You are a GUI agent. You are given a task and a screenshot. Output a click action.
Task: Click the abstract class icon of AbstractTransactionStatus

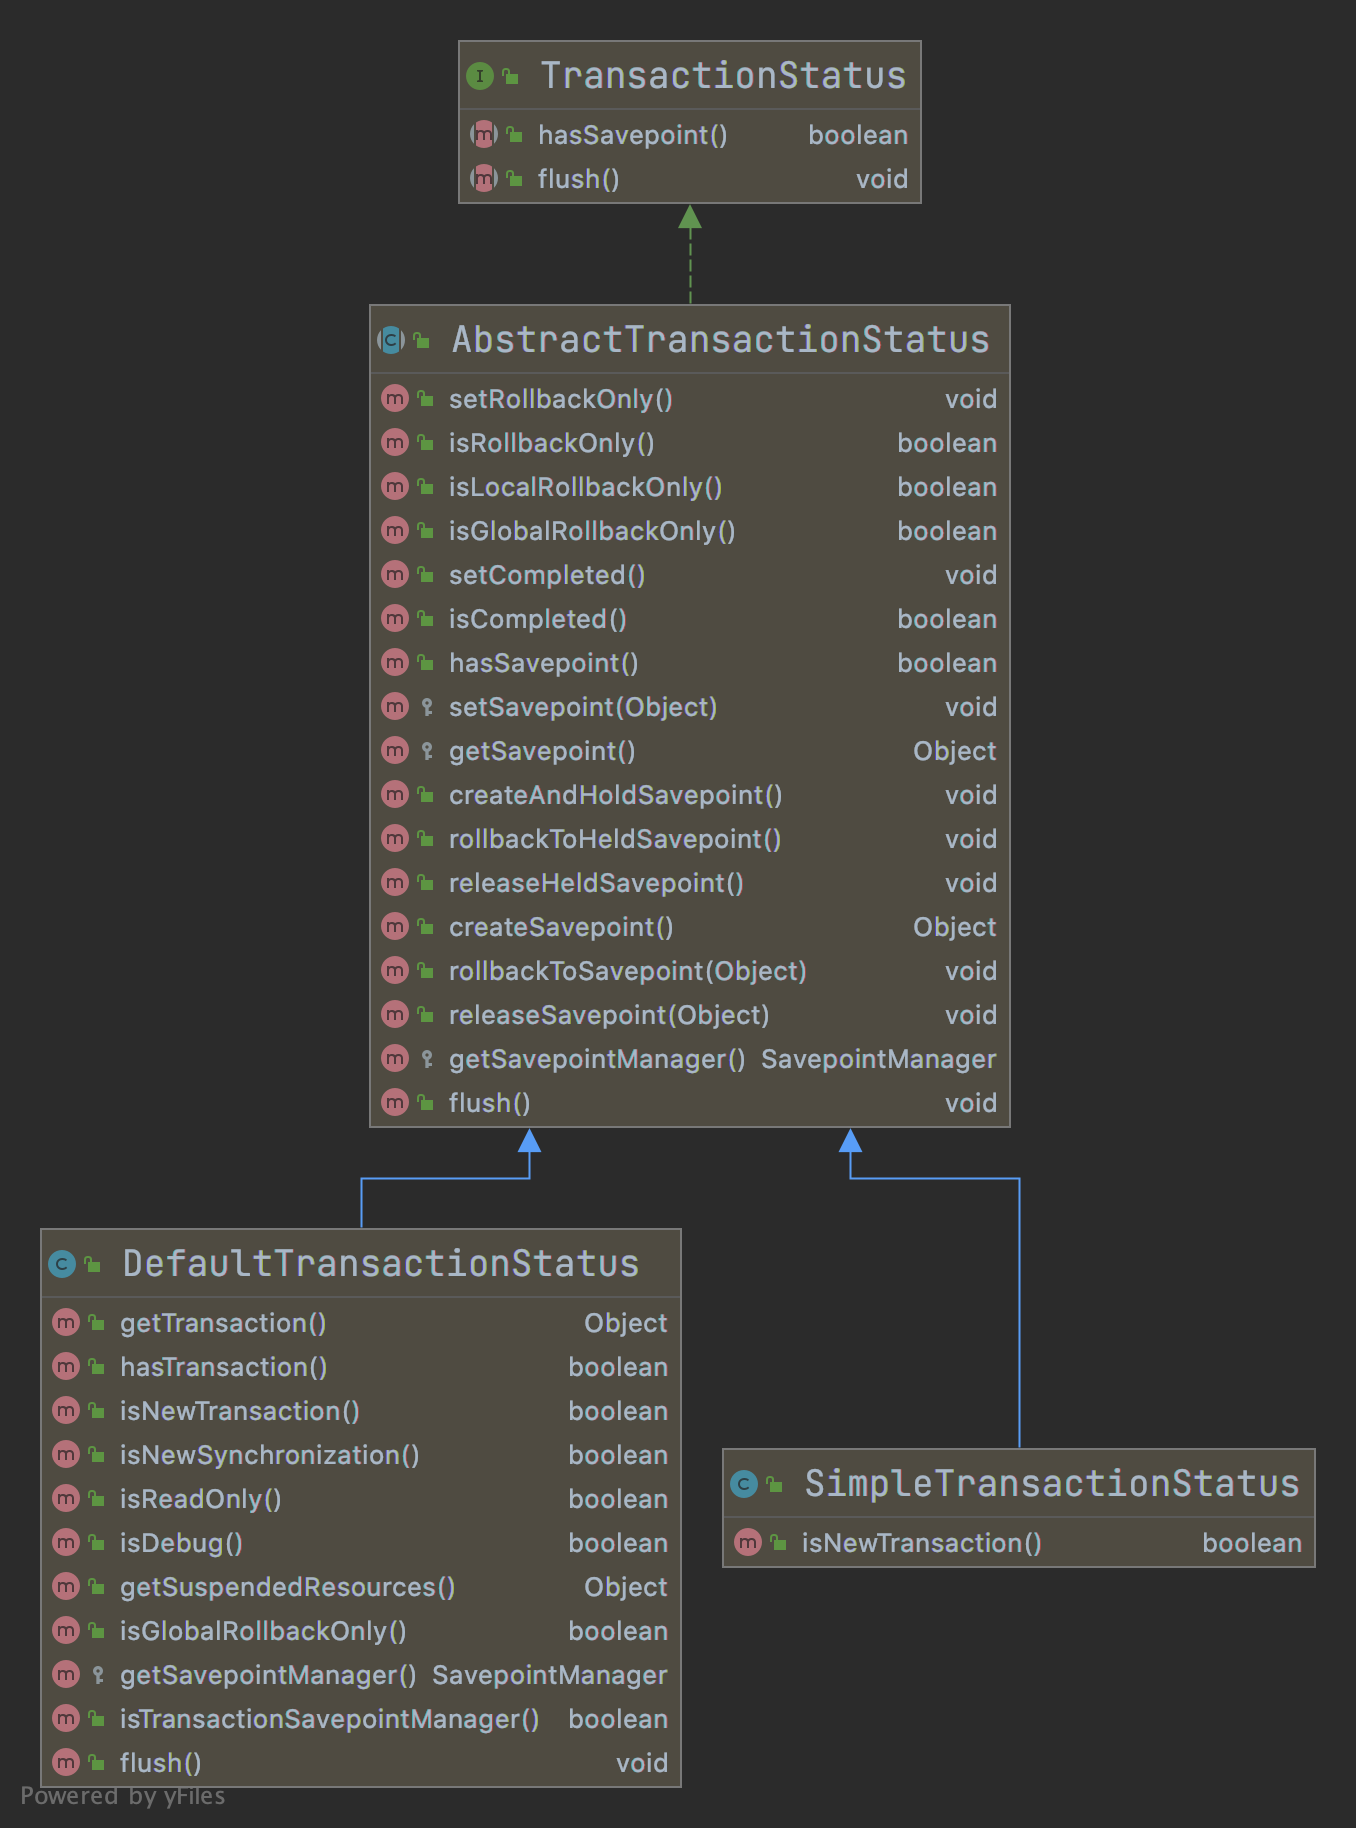(392, 340)
